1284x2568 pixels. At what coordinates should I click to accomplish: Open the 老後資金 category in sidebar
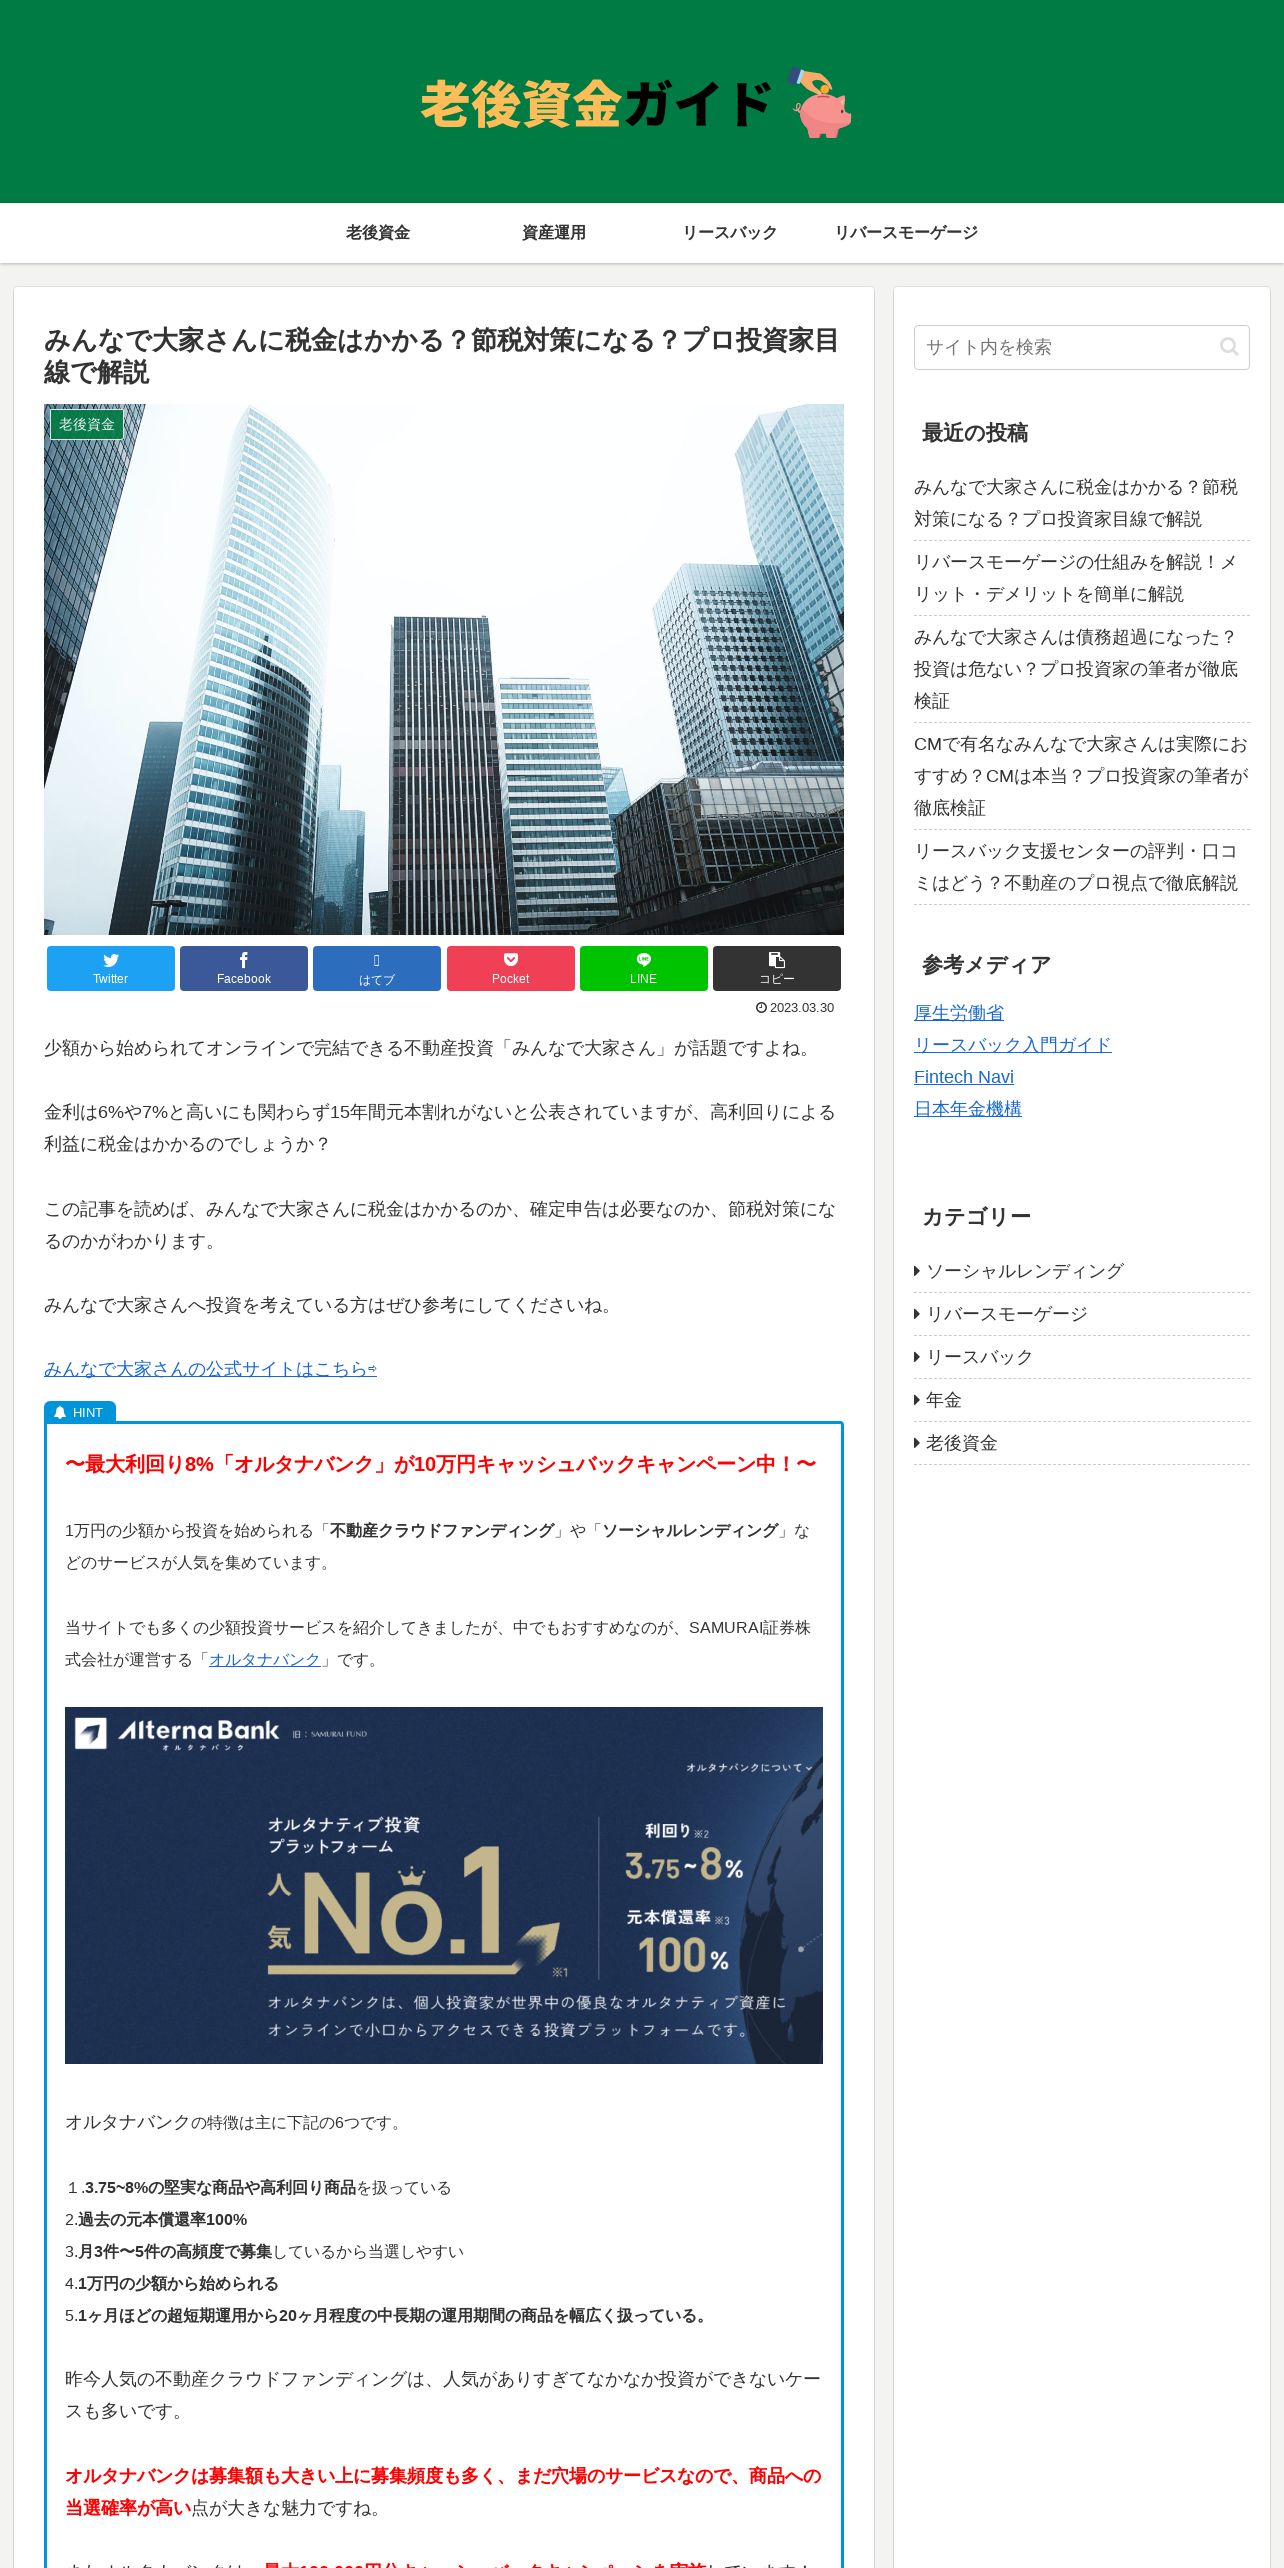click(x=1082, y=1443)
